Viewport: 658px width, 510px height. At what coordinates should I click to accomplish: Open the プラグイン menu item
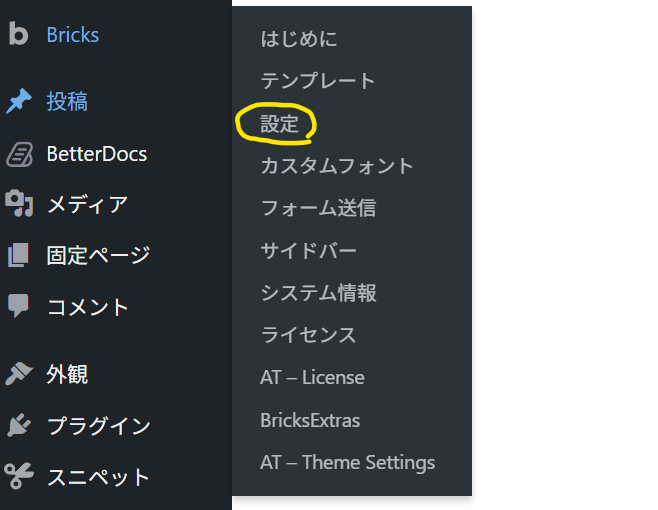pos(98,426)
